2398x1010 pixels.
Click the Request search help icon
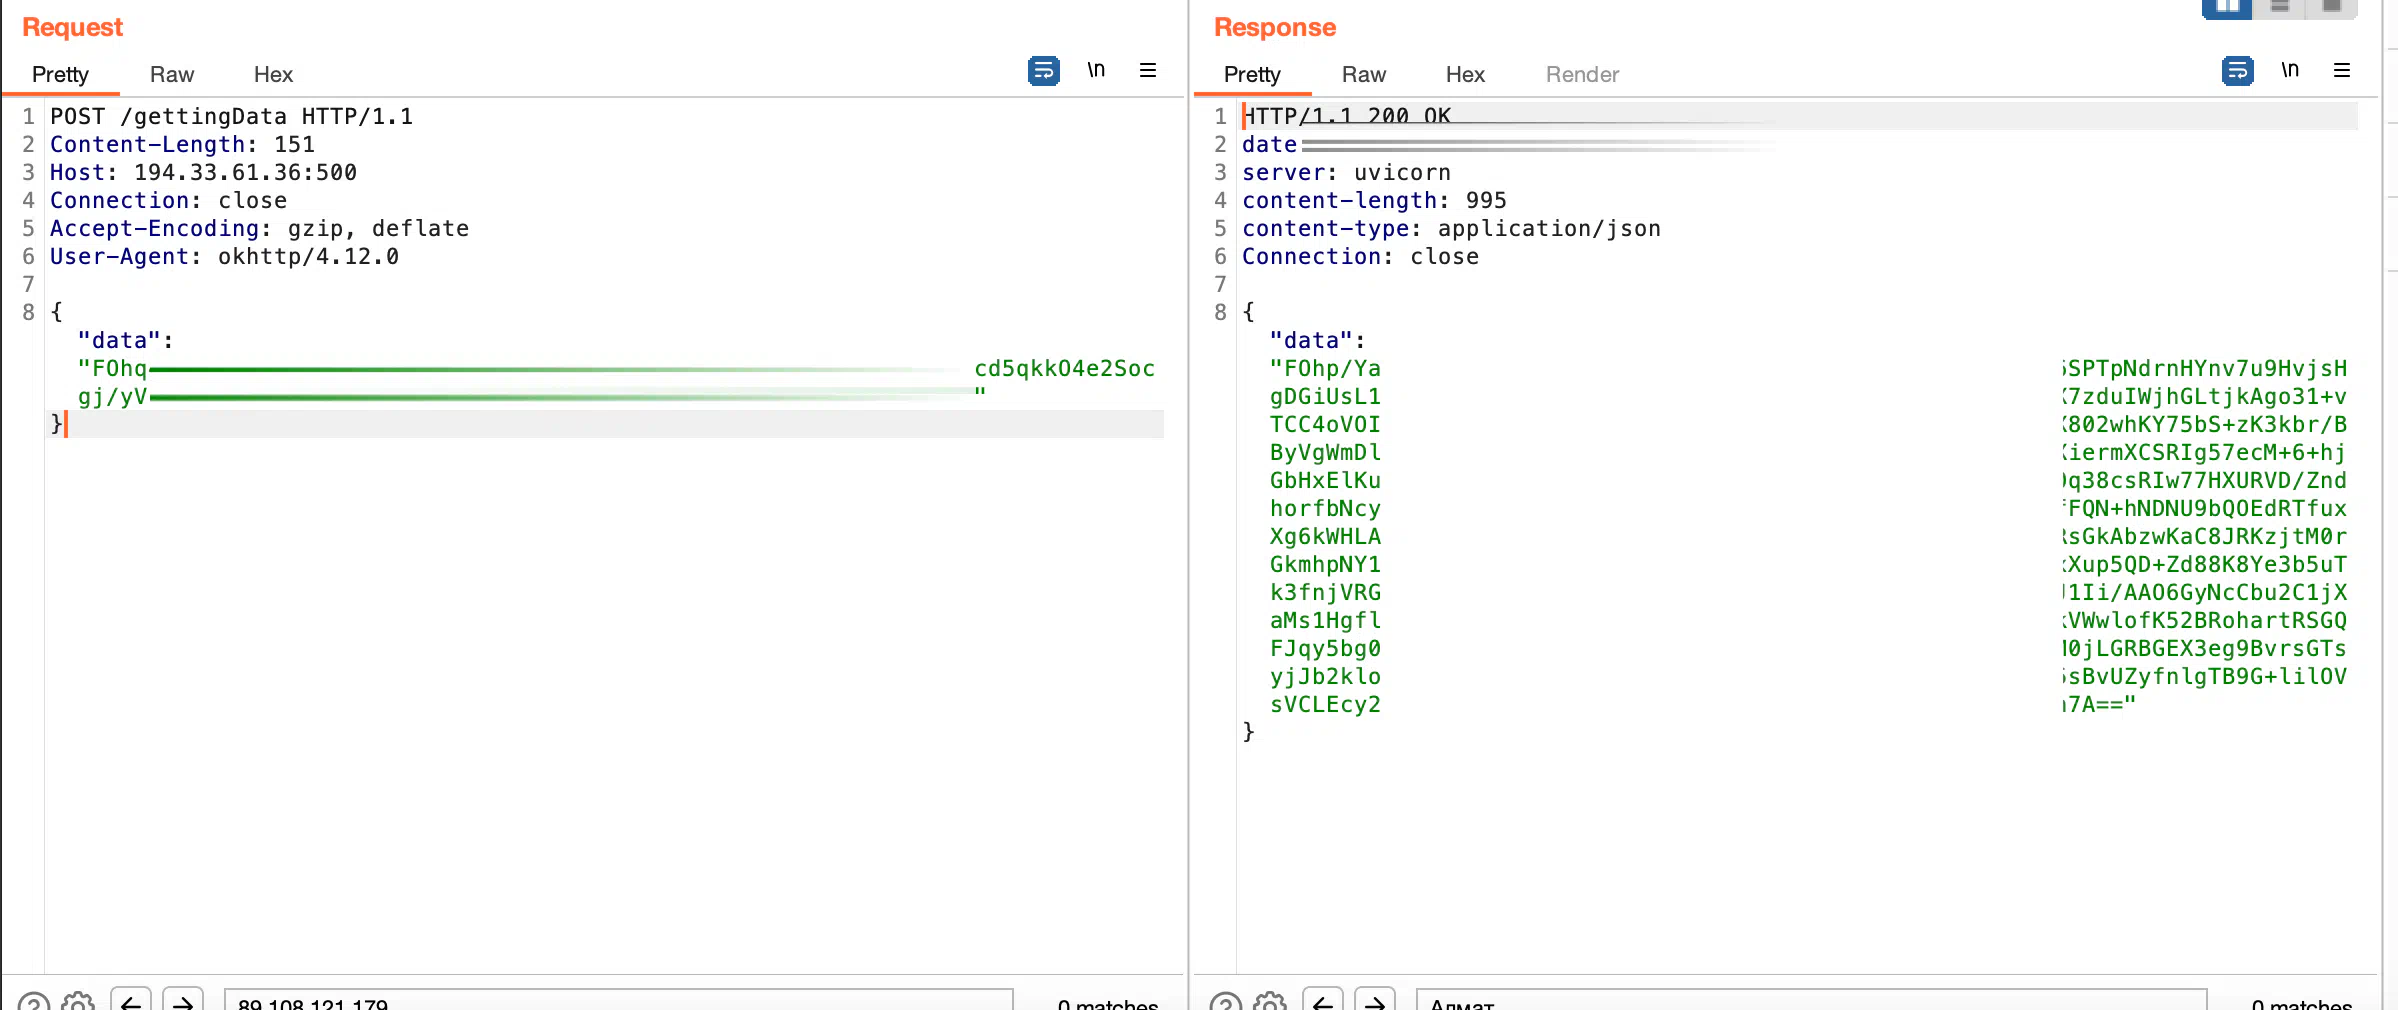(x=33, y=1002)
